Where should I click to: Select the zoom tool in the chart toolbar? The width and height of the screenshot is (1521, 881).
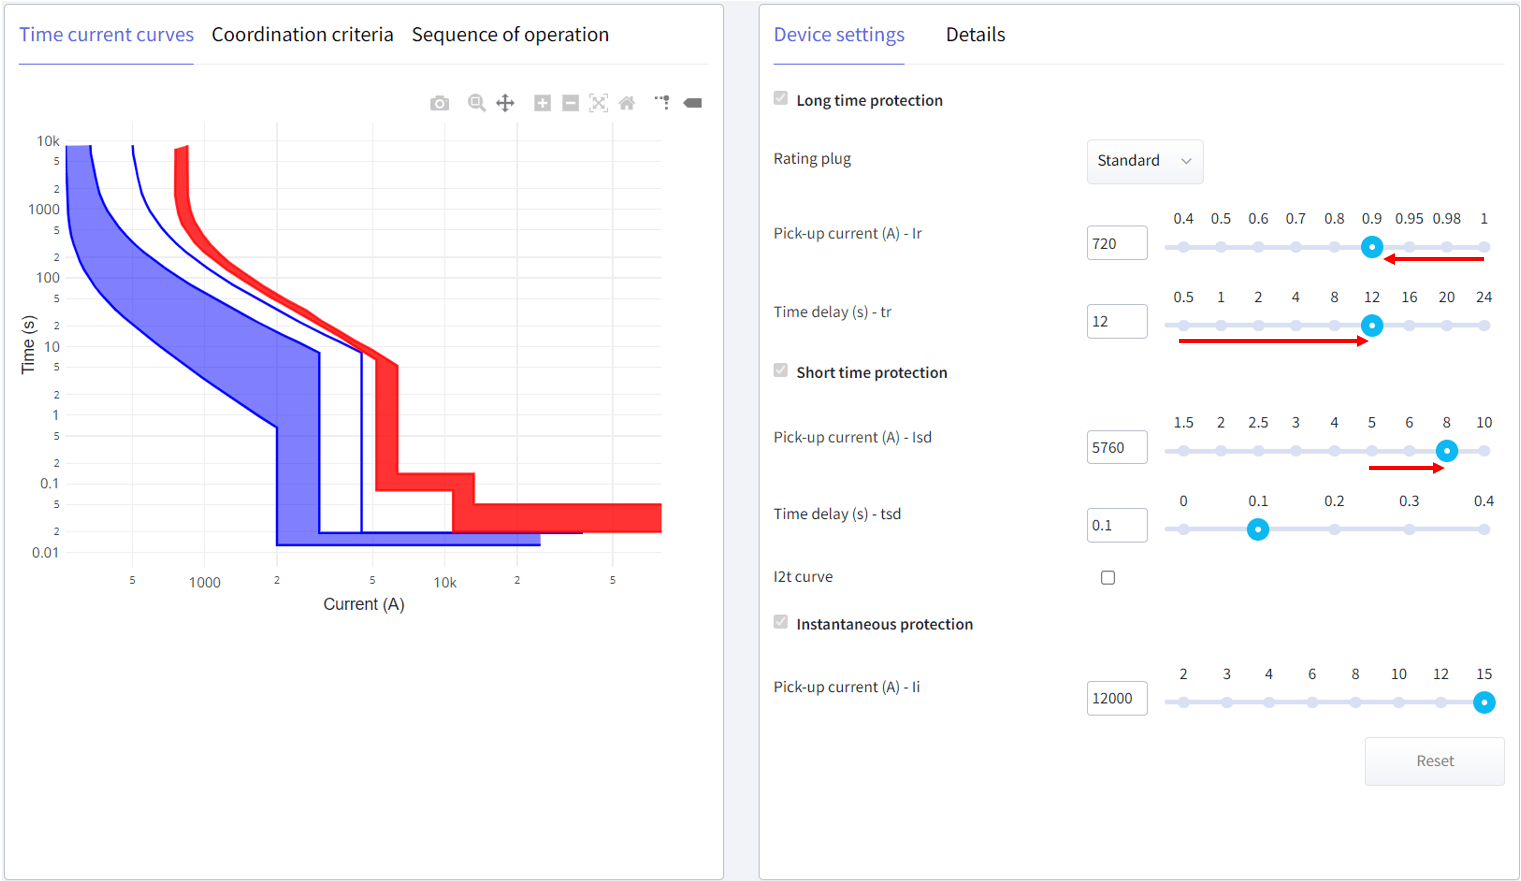(x=476, y=102)
